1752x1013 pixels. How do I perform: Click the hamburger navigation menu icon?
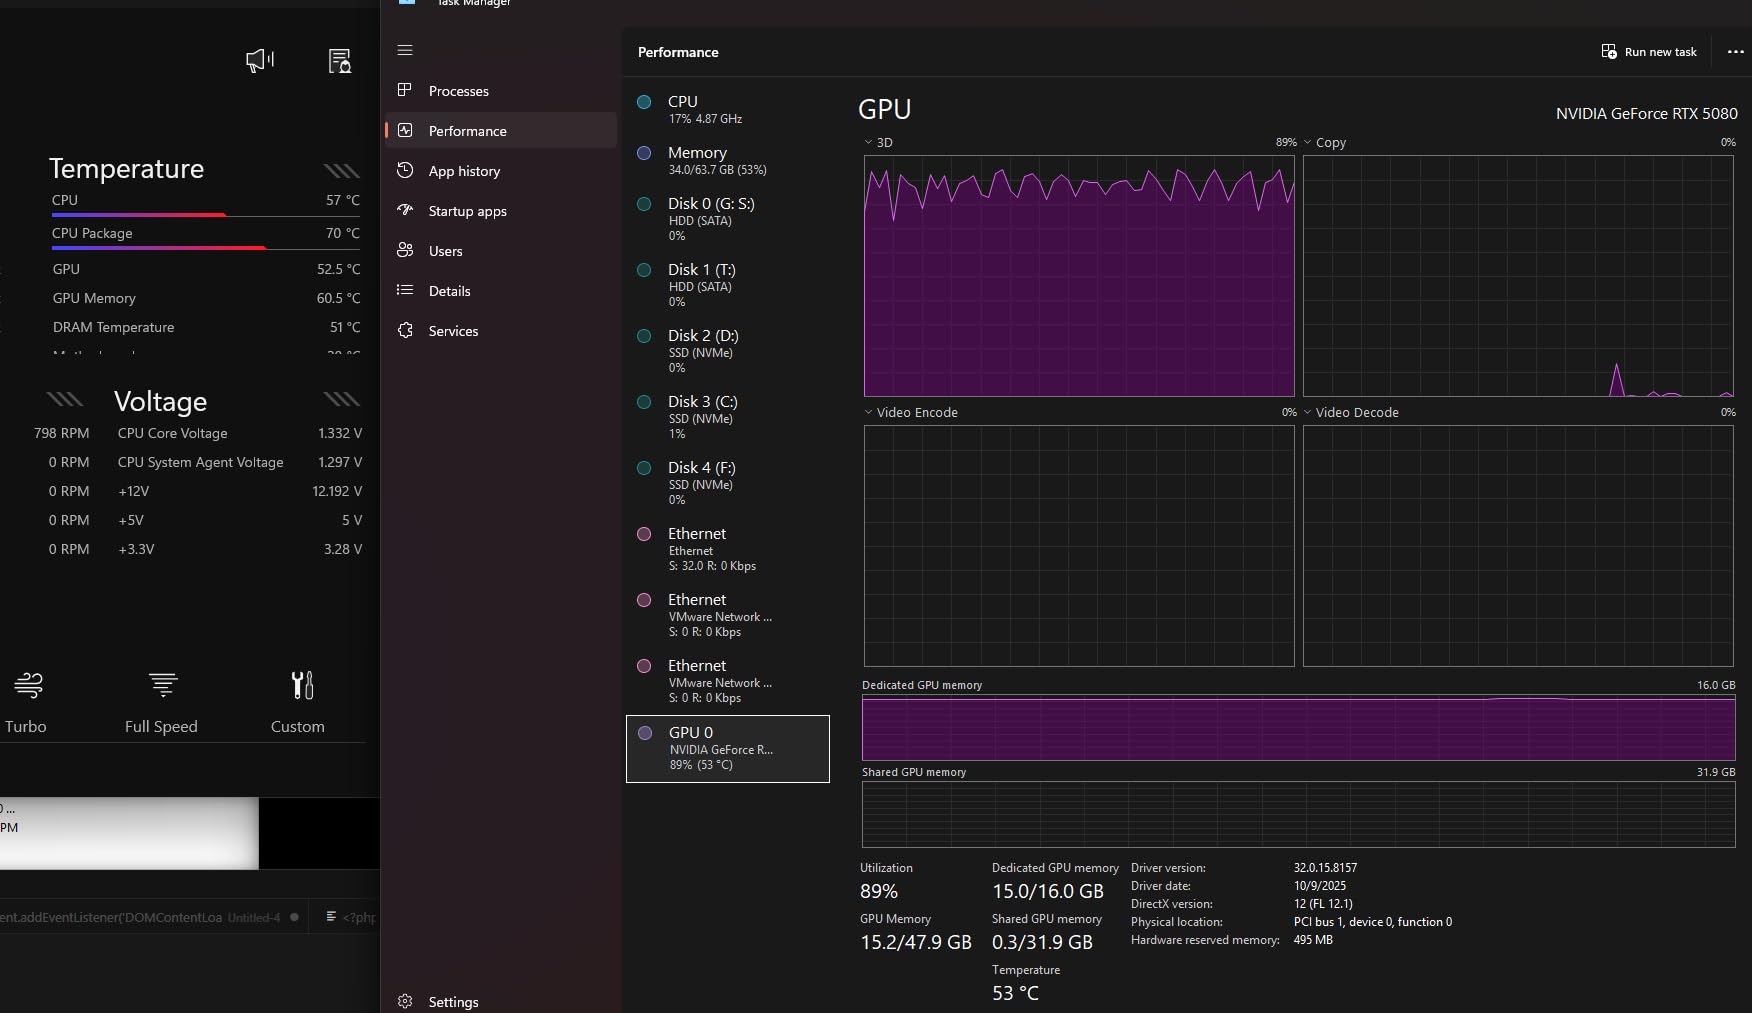click(x=405, y=50)
